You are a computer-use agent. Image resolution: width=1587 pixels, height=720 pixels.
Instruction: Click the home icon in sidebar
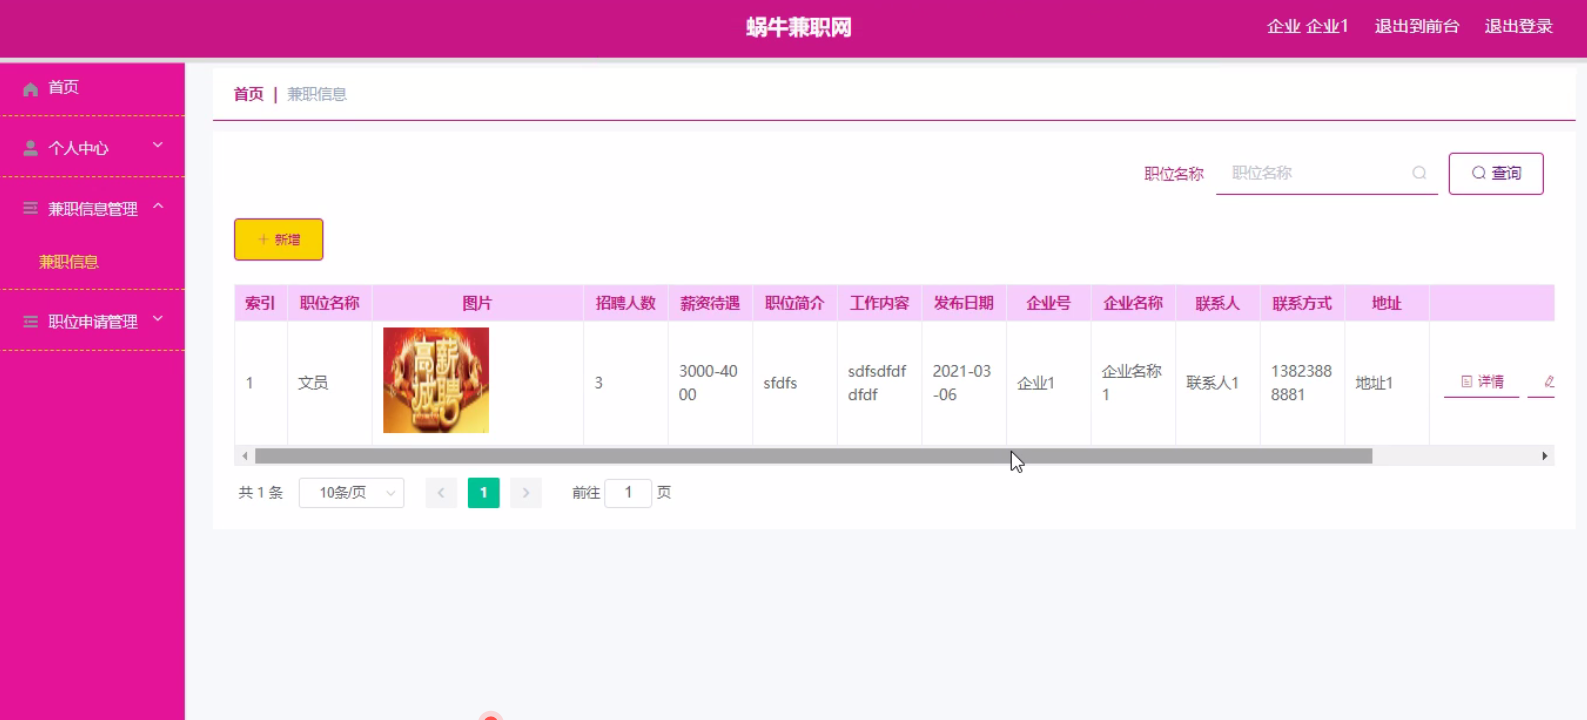click(x=30, y=89)
